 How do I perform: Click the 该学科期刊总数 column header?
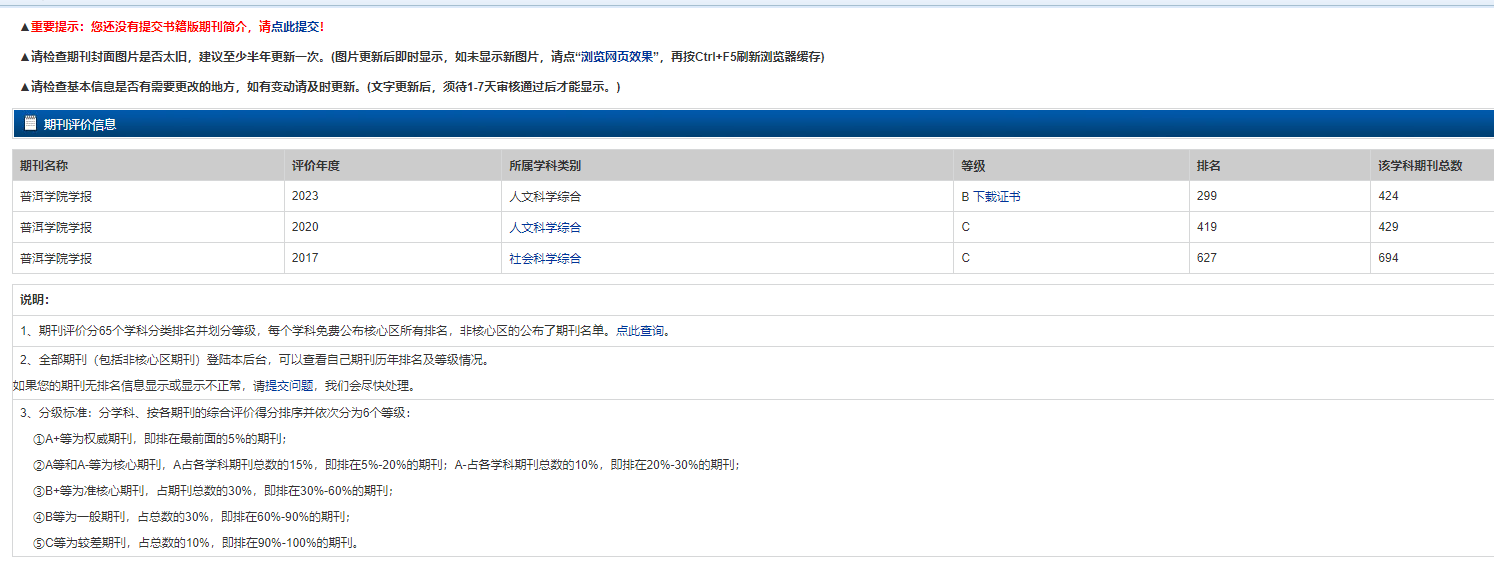1420,166
